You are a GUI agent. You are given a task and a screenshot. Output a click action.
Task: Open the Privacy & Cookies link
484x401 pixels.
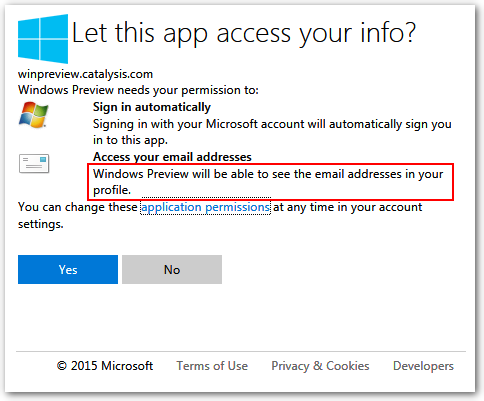pos(320,366)
